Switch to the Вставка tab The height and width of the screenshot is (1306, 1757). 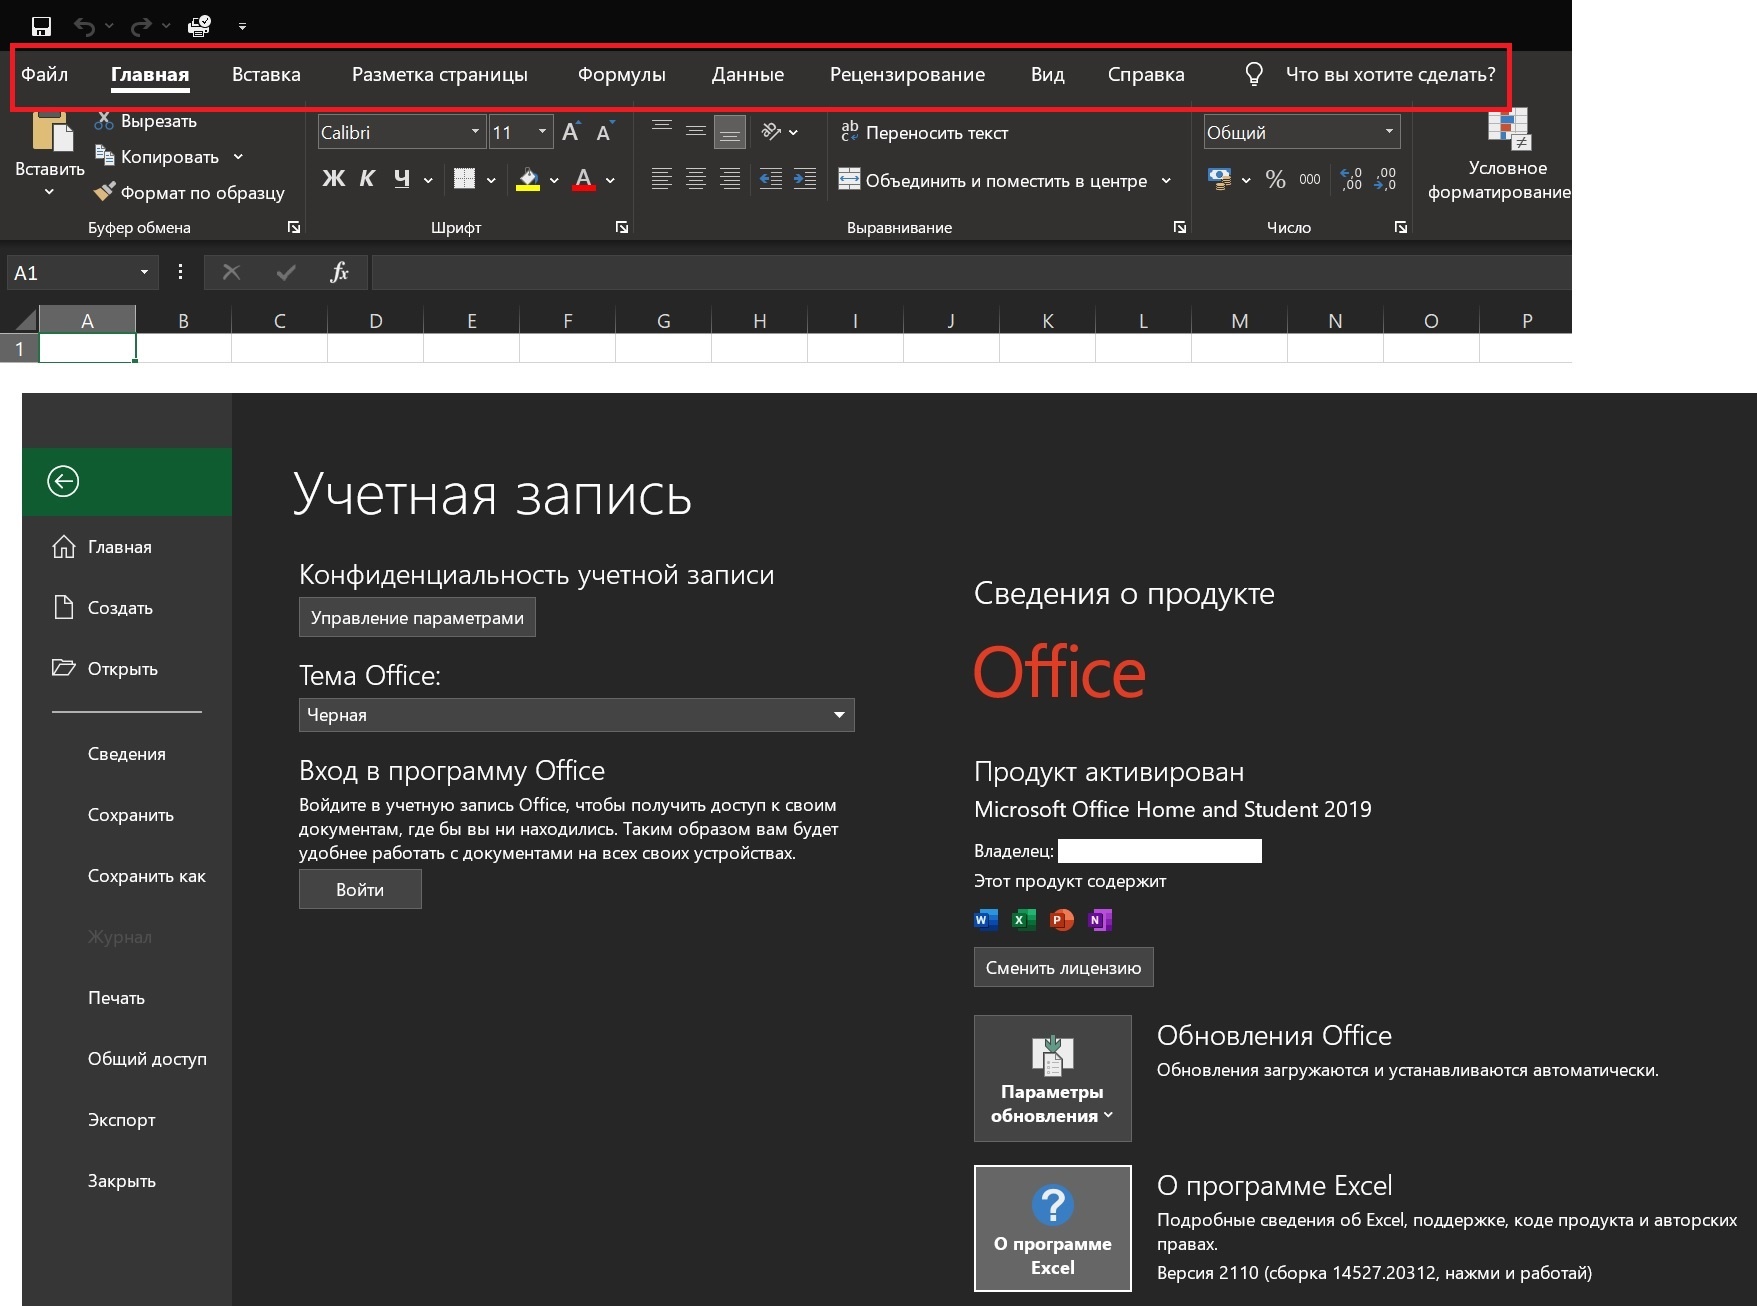pyautogui.click(x=266, y=74)
